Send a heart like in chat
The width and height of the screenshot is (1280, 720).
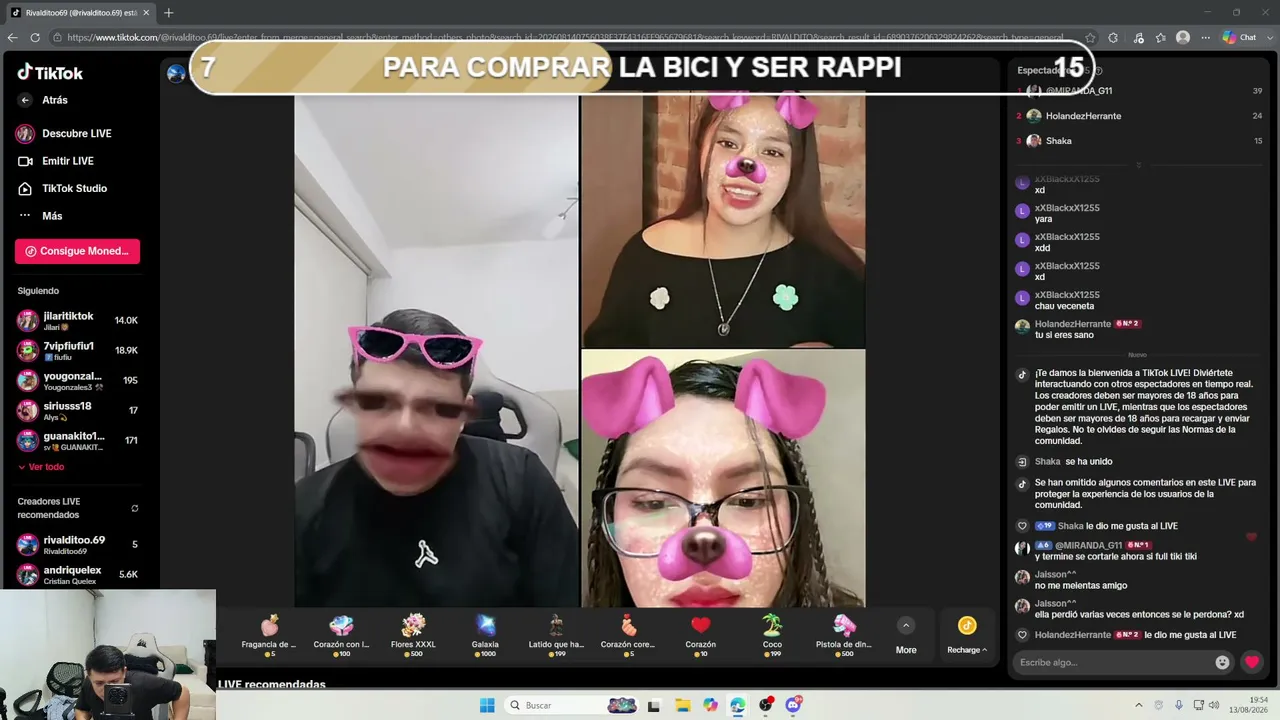click(1252, 662)
